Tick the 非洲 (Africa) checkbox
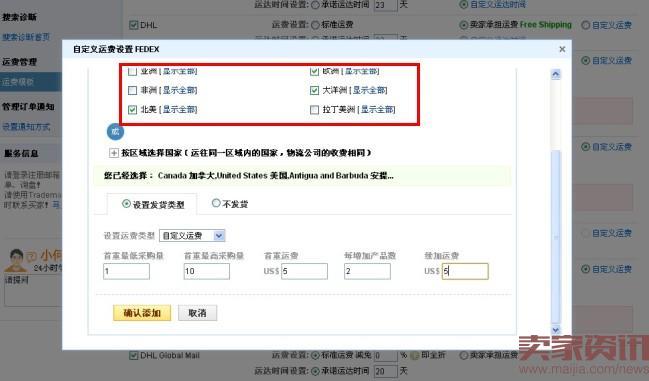 click(132, 90)
